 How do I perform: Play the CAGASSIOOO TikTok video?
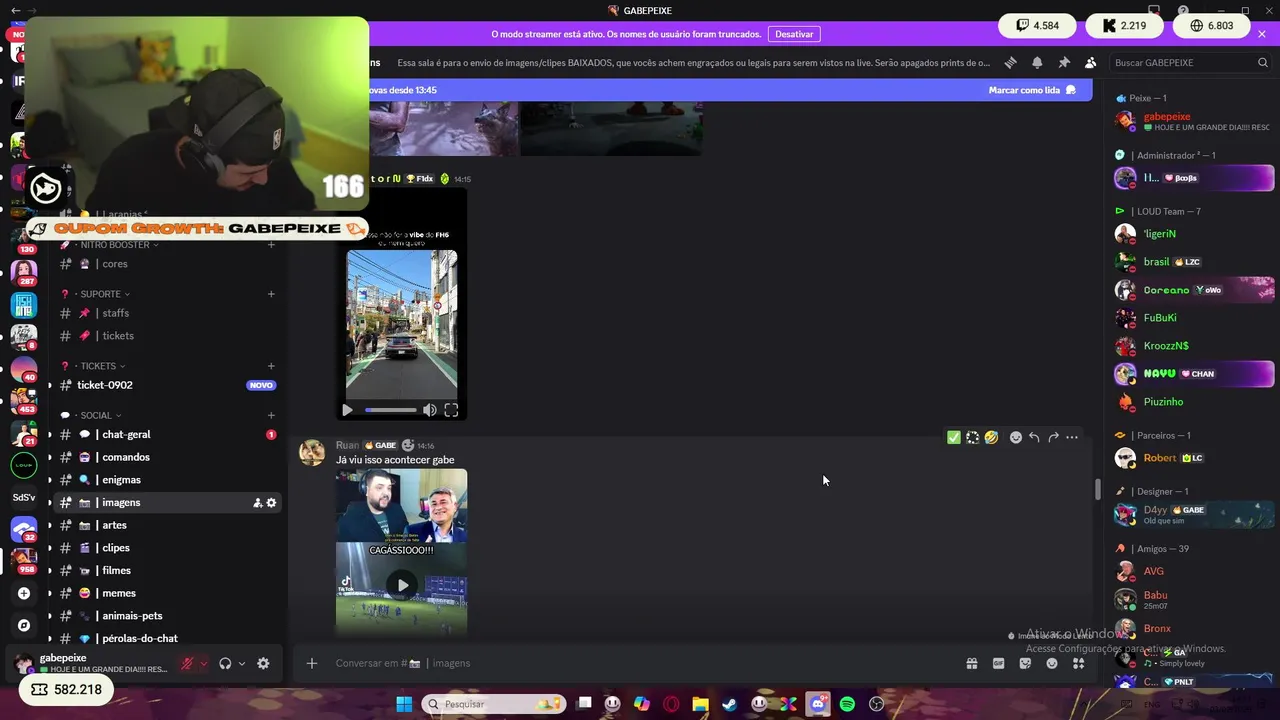click(x=402, y=585)
